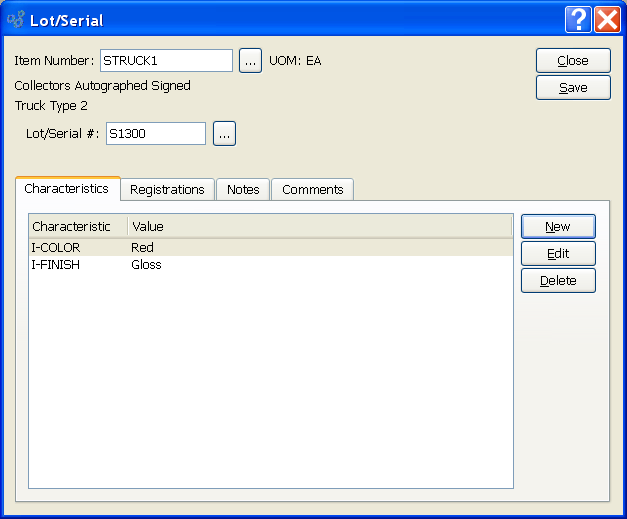This screenshot has height=519, width=627.
Task: Focus the Item Number field
Action: tap(166, 61)
